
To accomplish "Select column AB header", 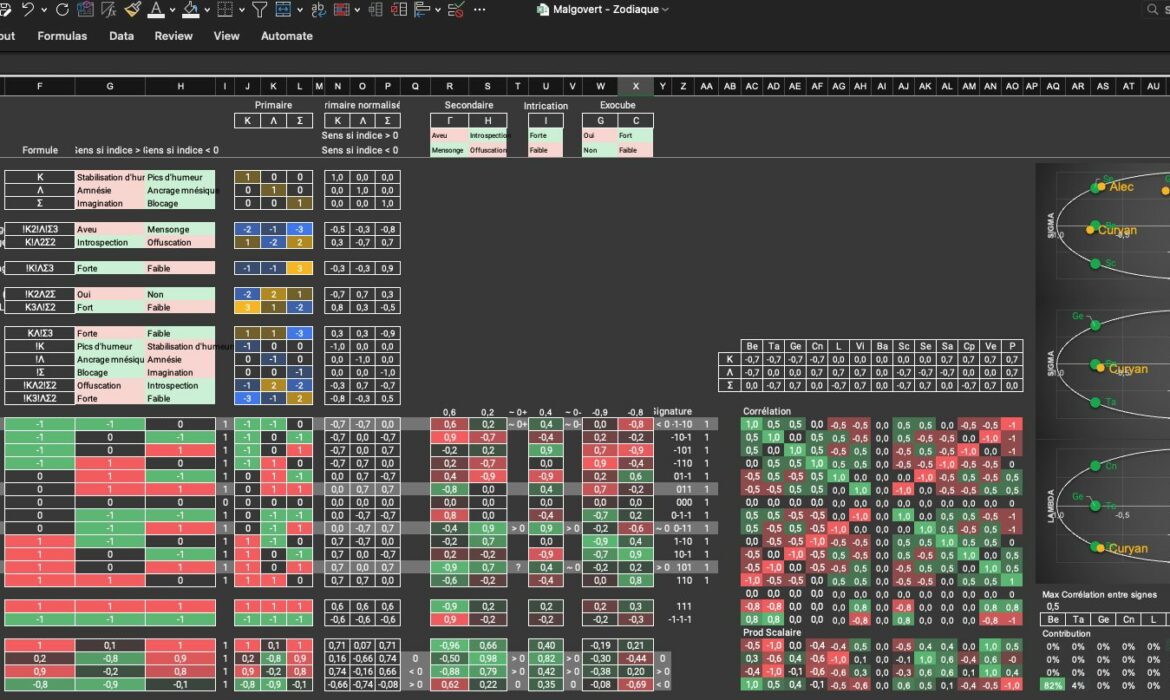I will tap(730, 87).
